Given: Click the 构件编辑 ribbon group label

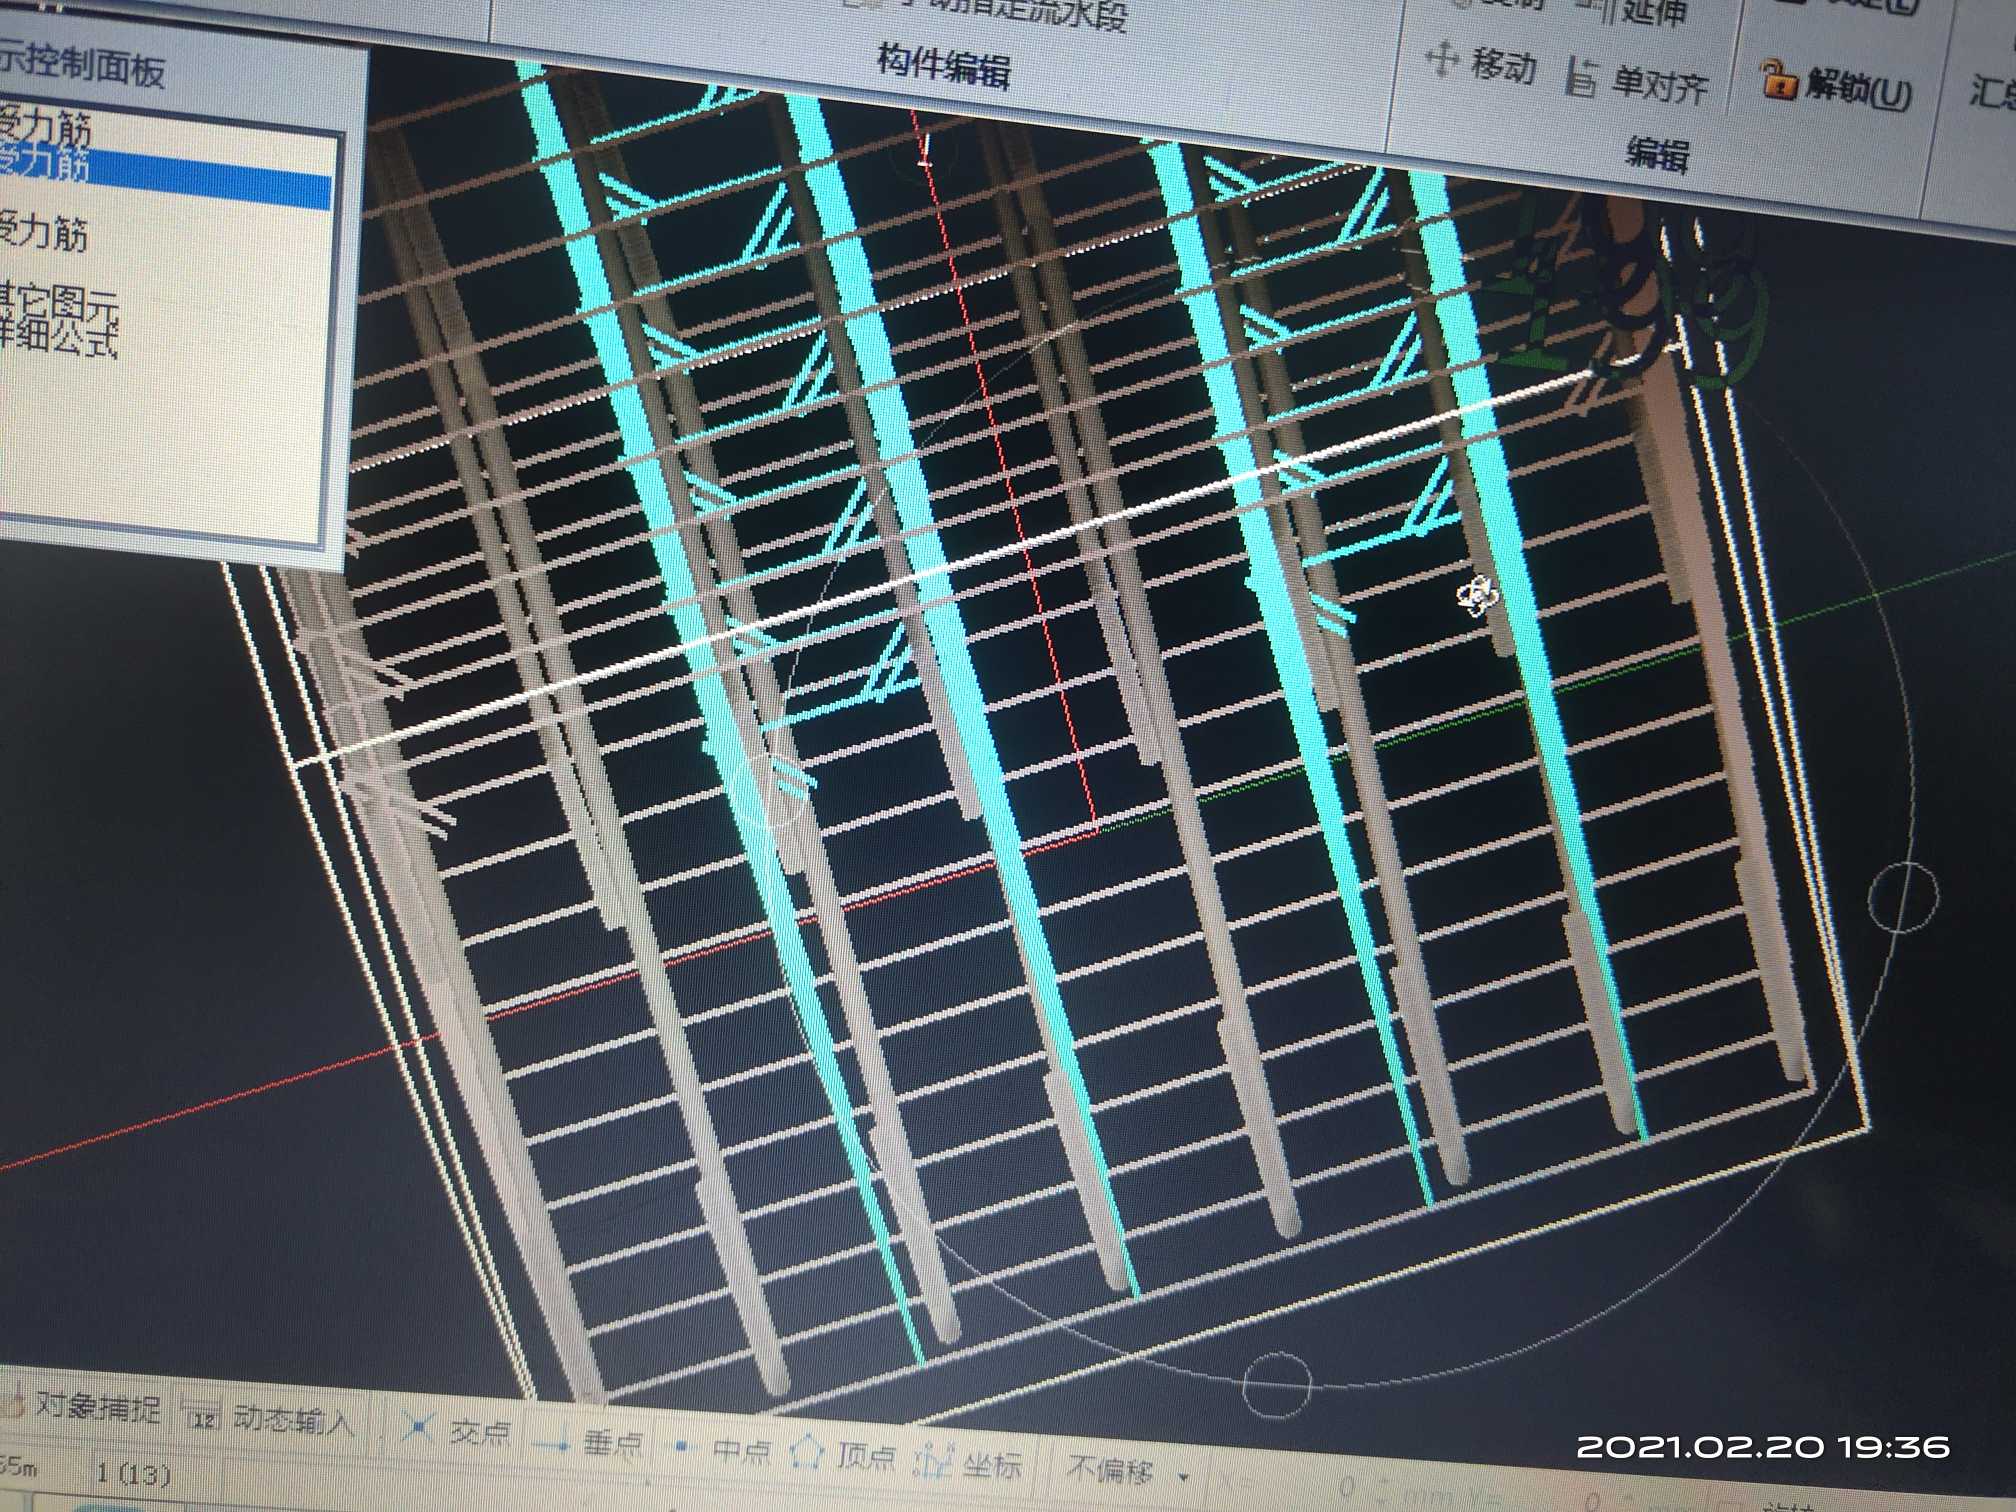Looking at the screenshot, I should [944, 67].
